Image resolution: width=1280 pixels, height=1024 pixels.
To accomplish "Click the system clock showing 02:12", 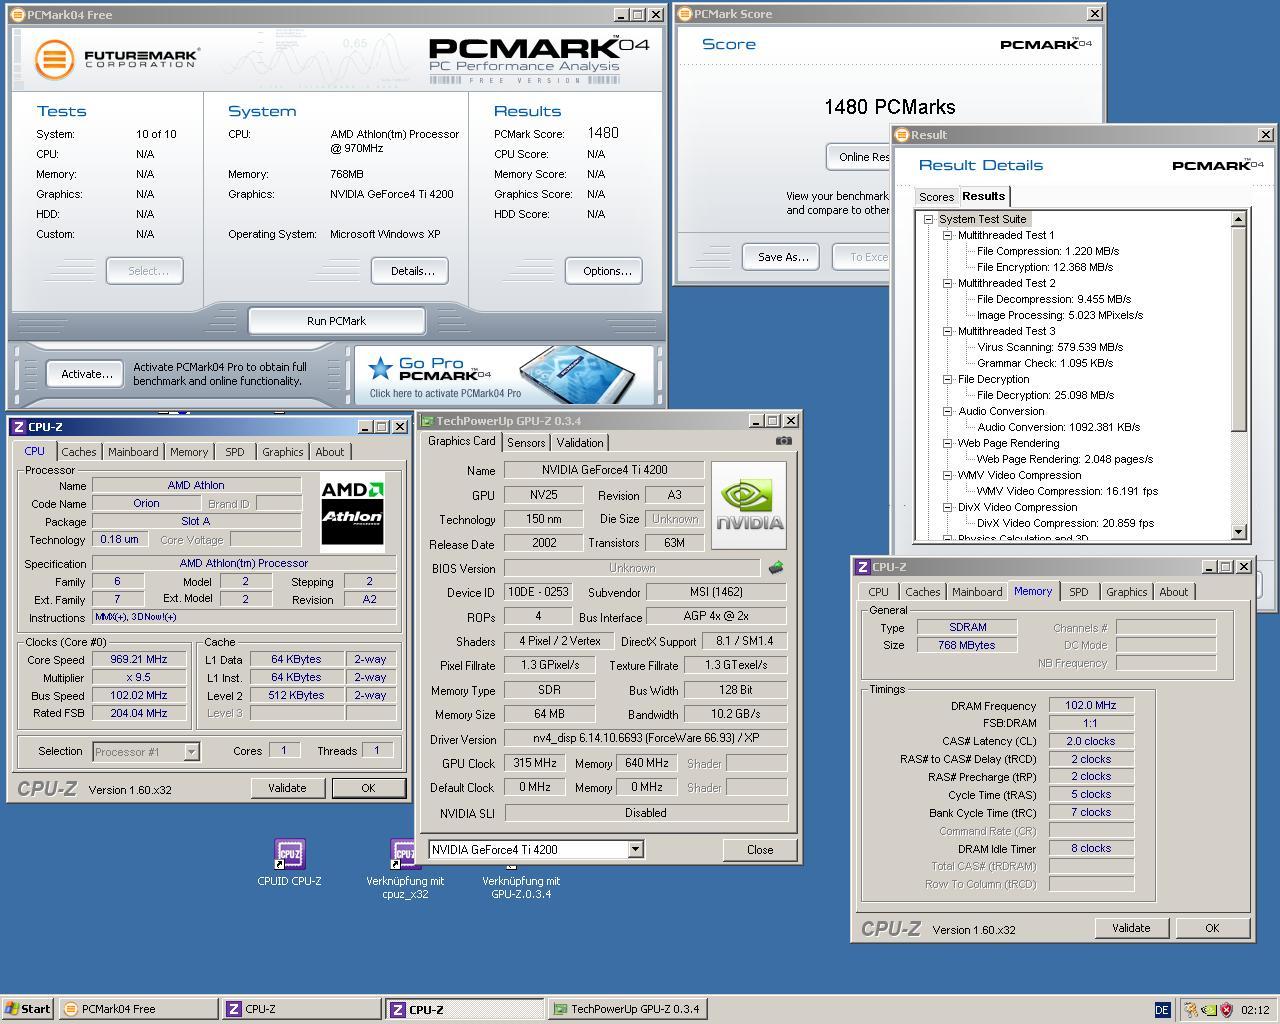I will pos(1255,1010).
